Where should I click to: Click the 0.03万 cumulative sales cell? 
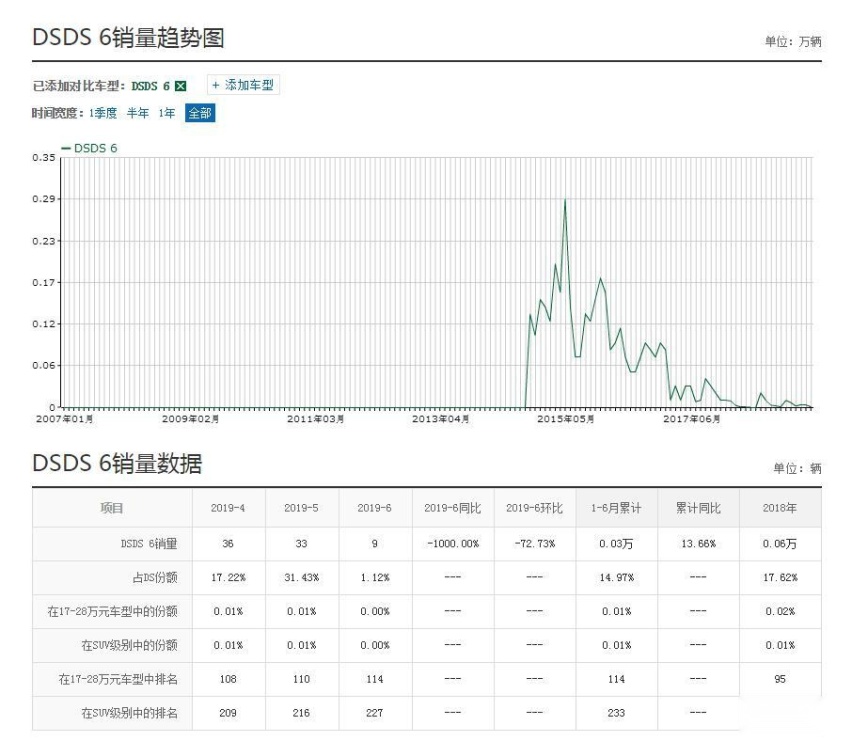pos(616,544)
